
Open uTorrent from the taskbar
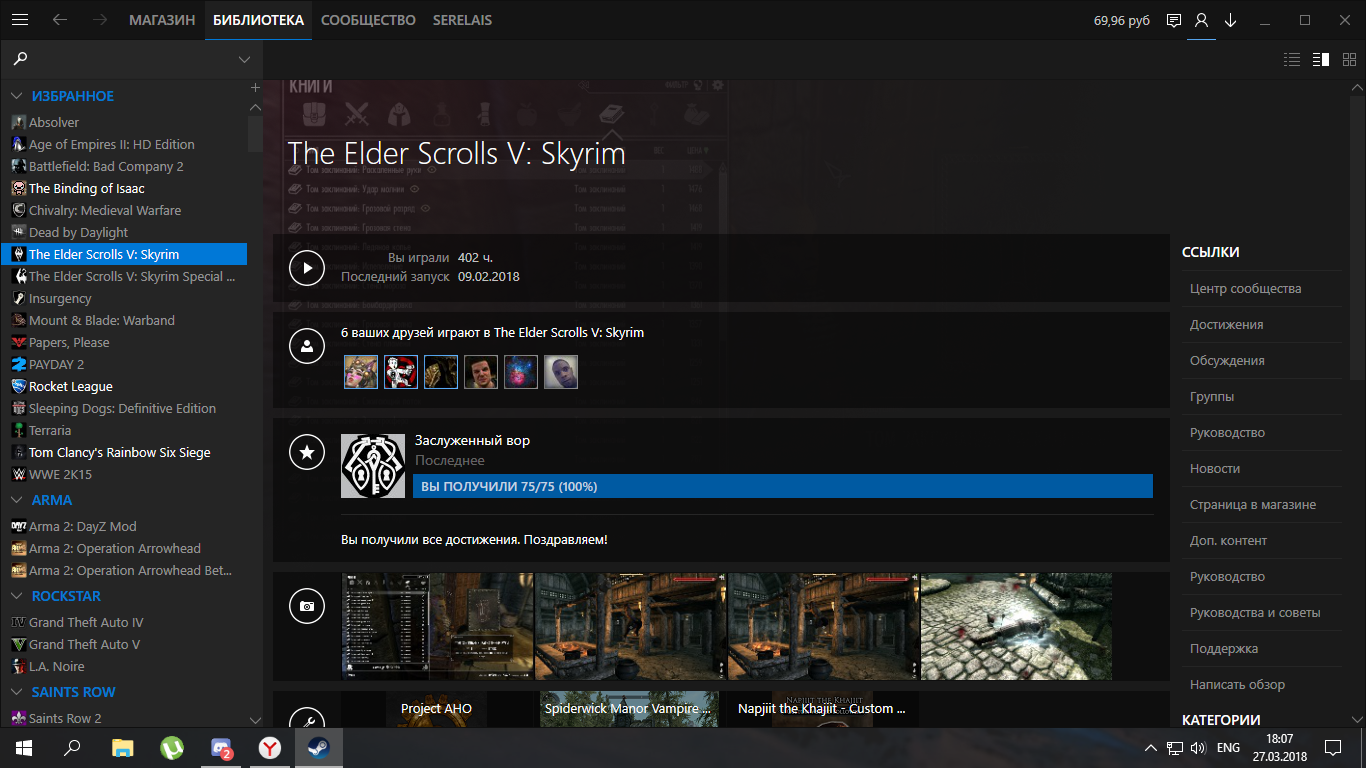[172, 747]
